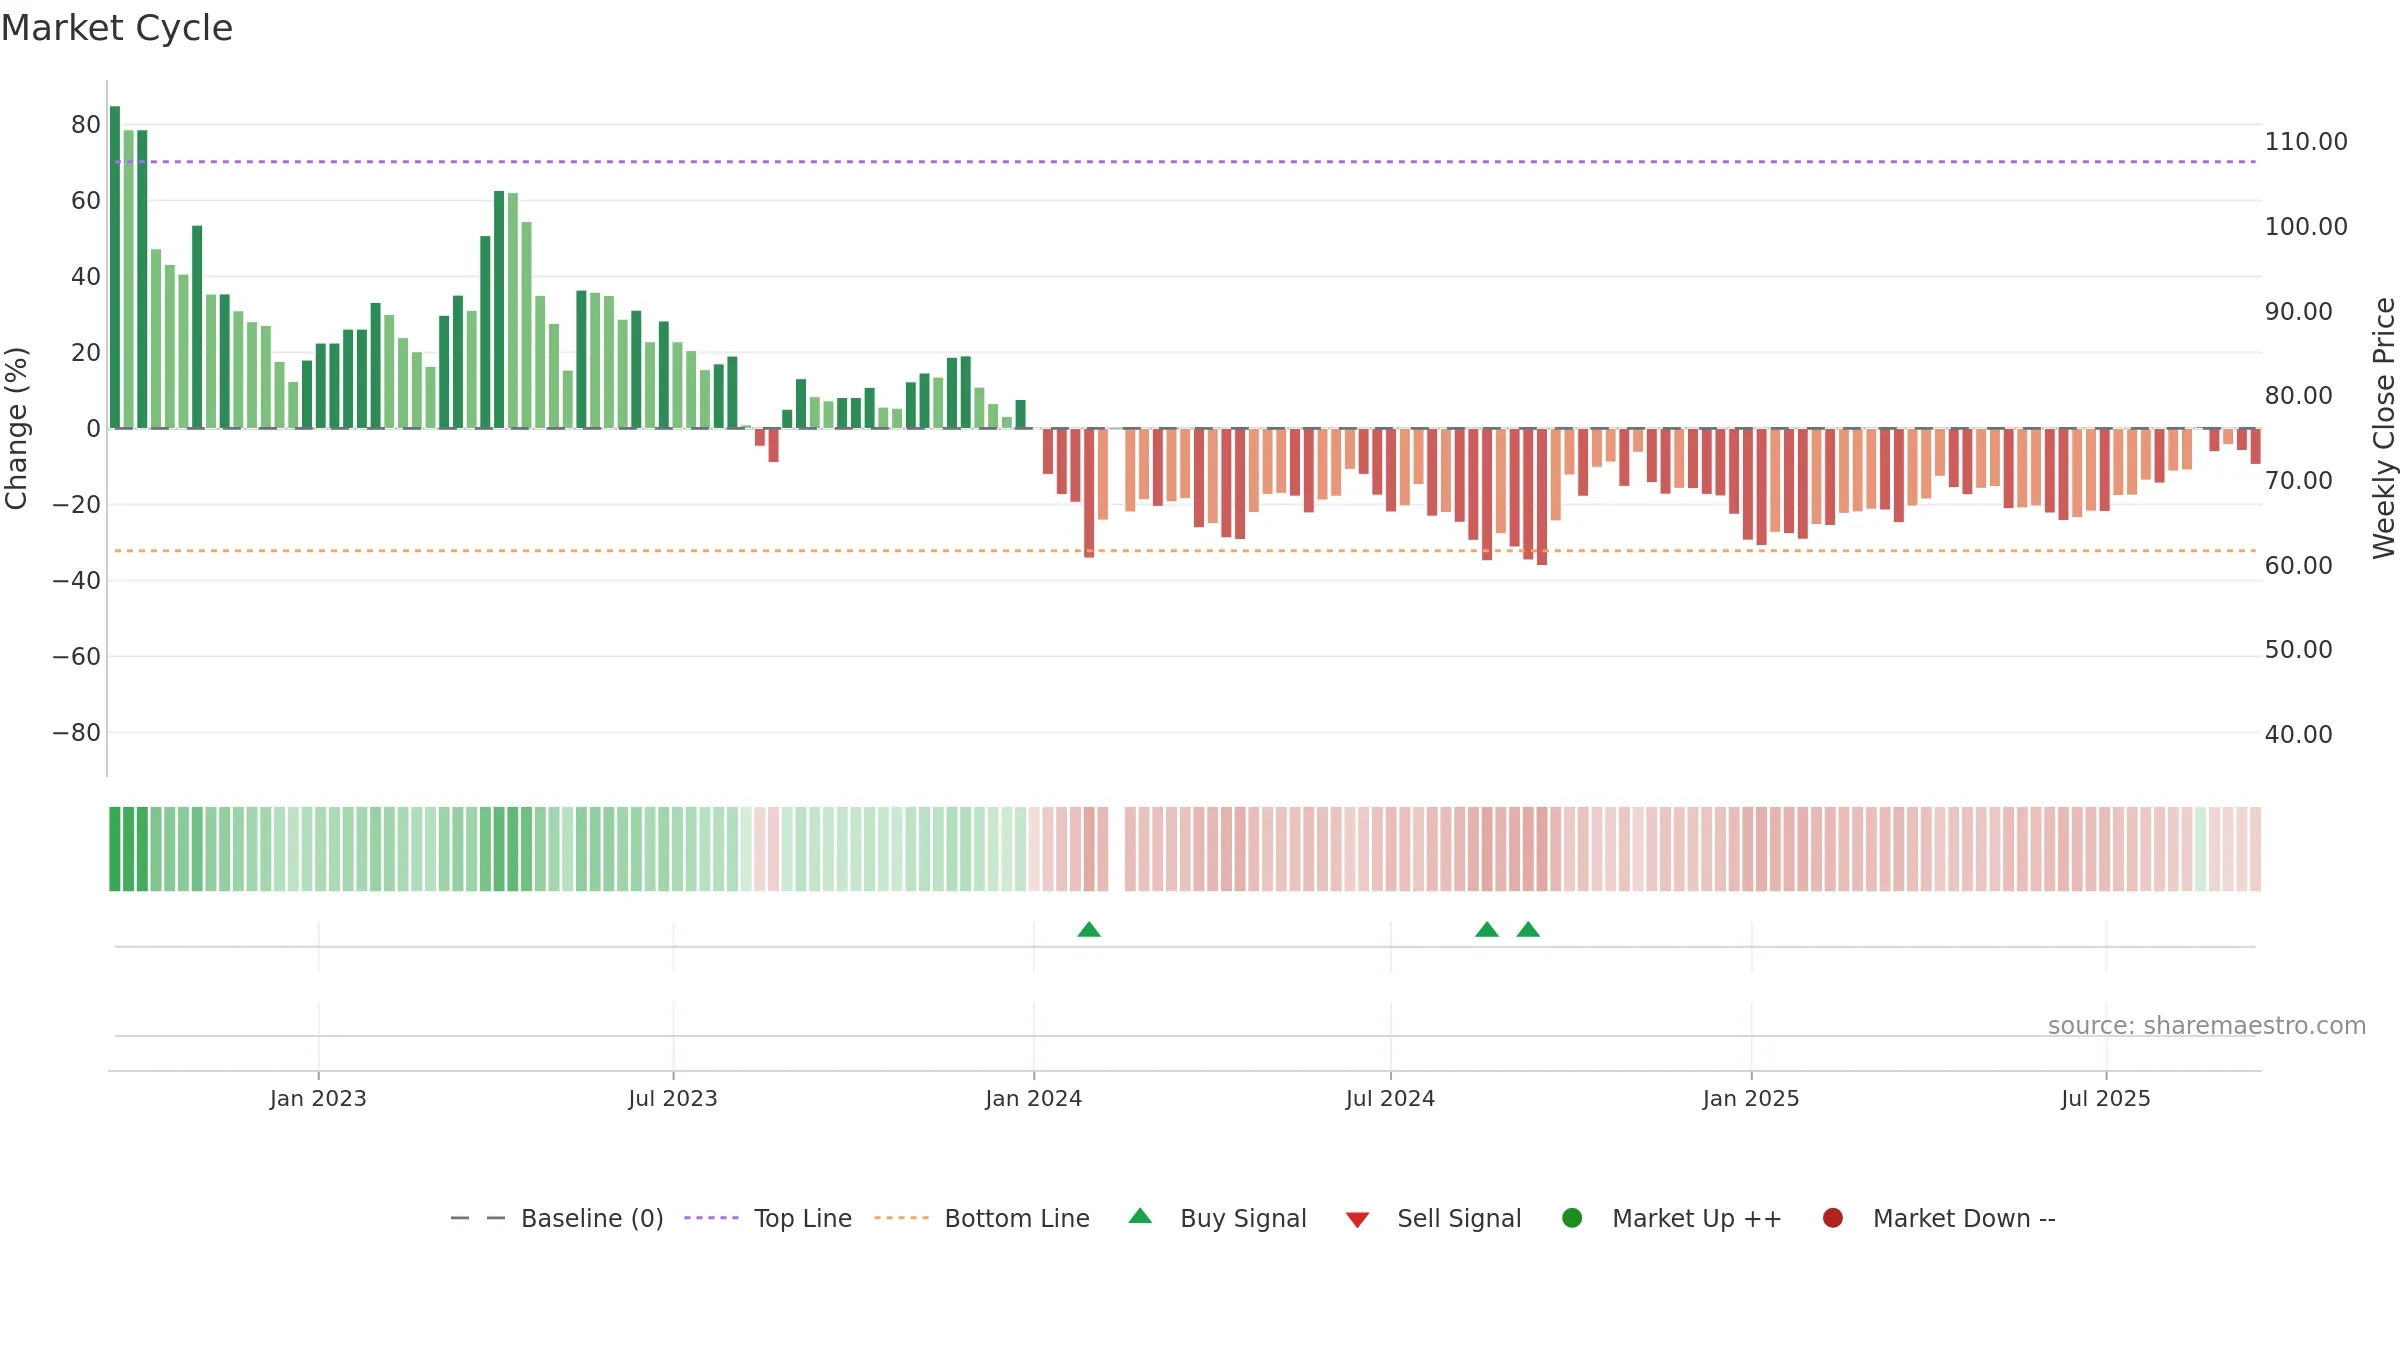Viewport: 2400px width, 1350px height.
Task: Click the 40.00 price tick label
Action: click(x=2298, y=735)
